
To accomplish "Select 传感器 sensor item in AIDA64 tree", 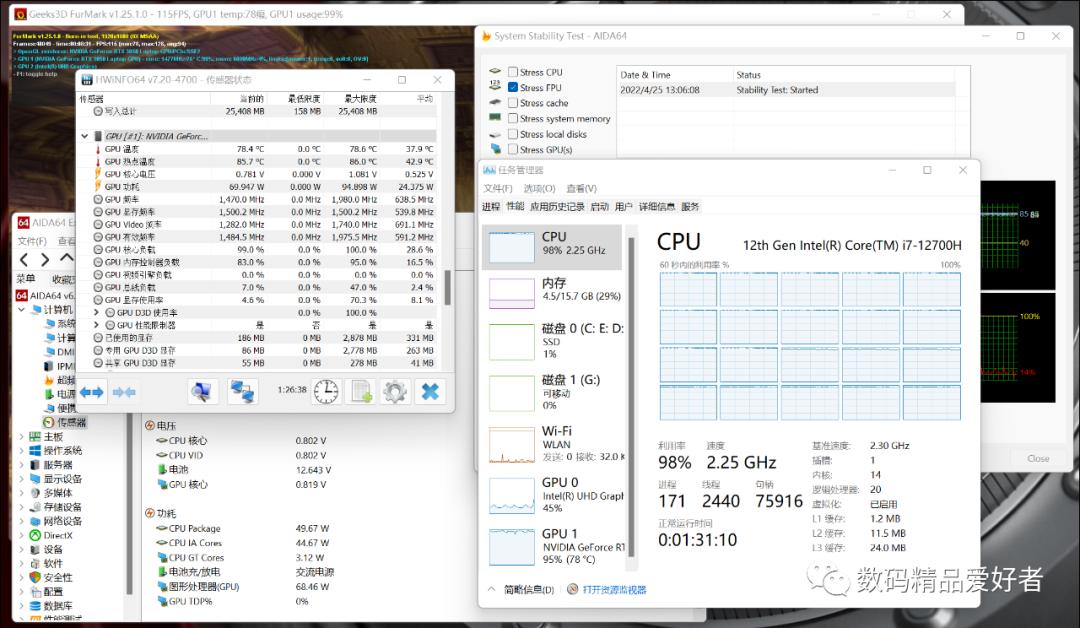I will tap(65, 422).
